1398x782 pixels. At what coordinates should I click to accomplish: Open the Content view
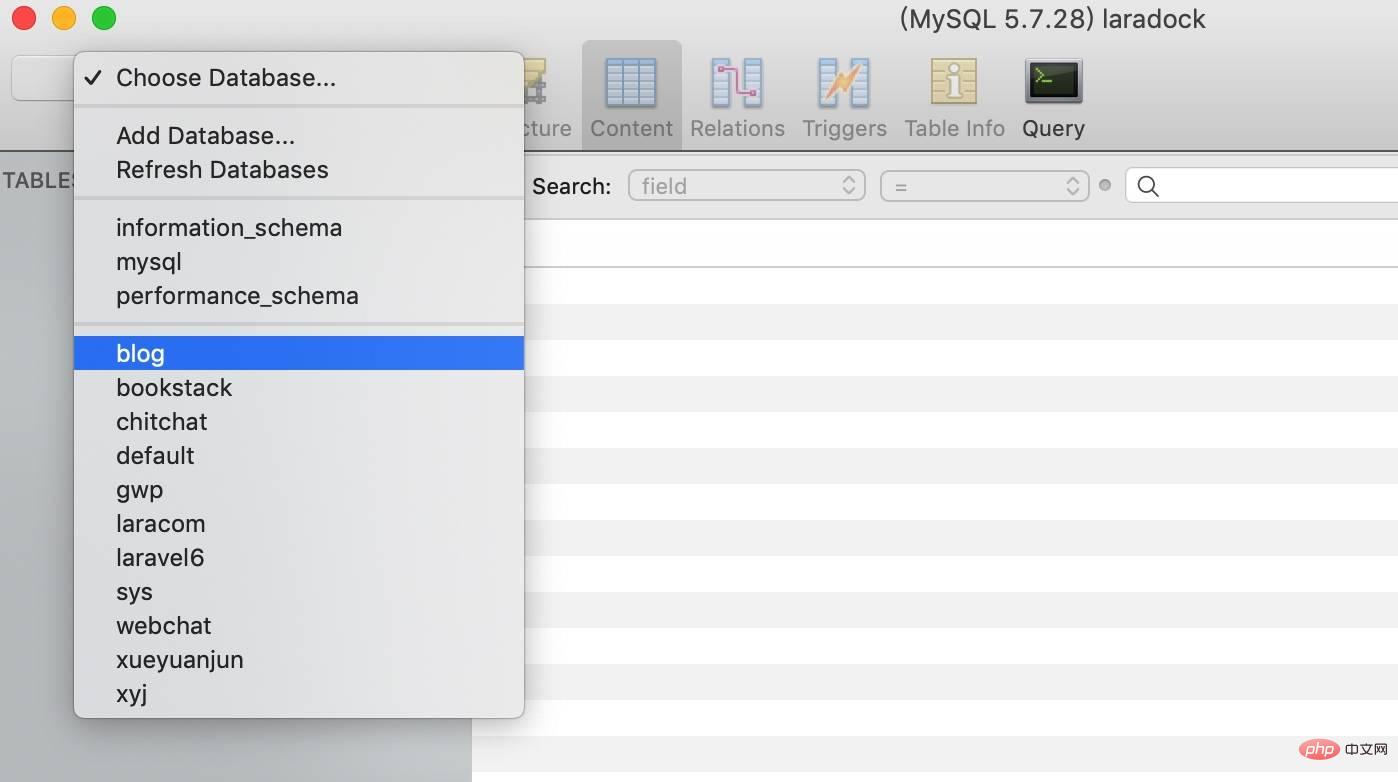(631, 97)
